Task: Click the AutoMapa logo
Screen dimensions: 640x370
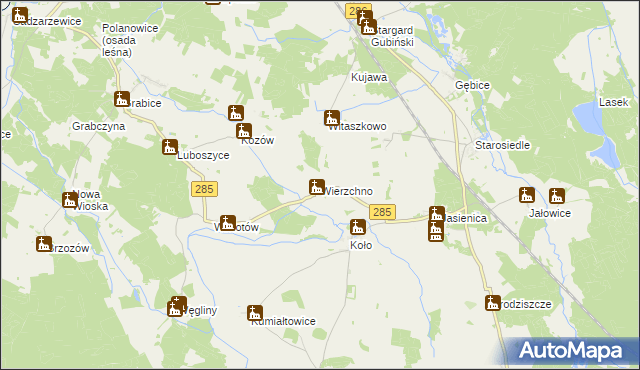Action: point(571,350)
